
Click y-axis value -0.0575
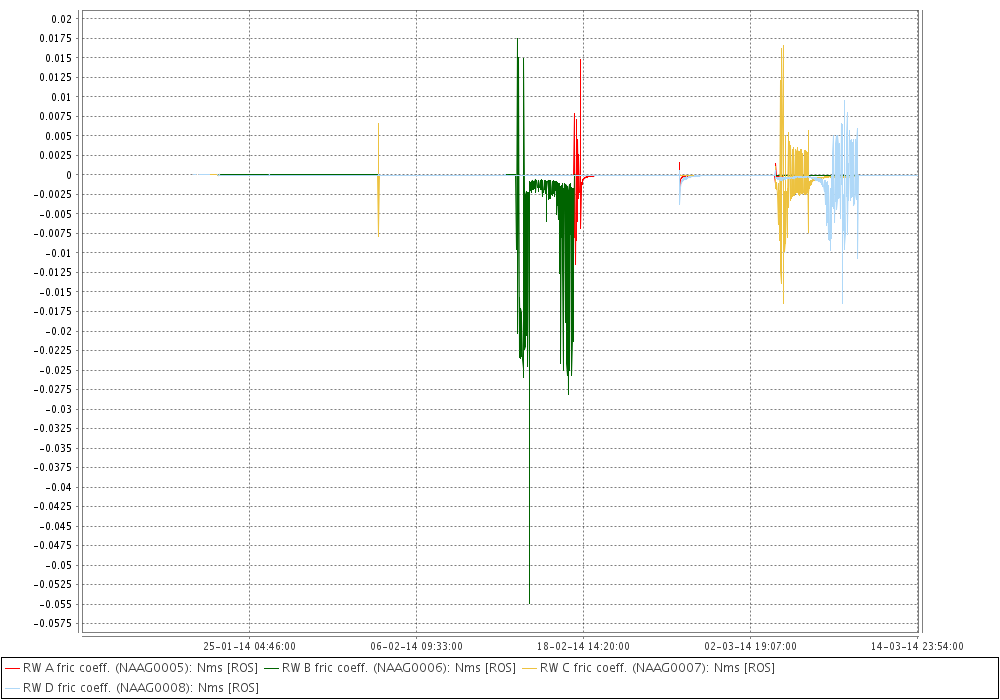click(53, 623)
